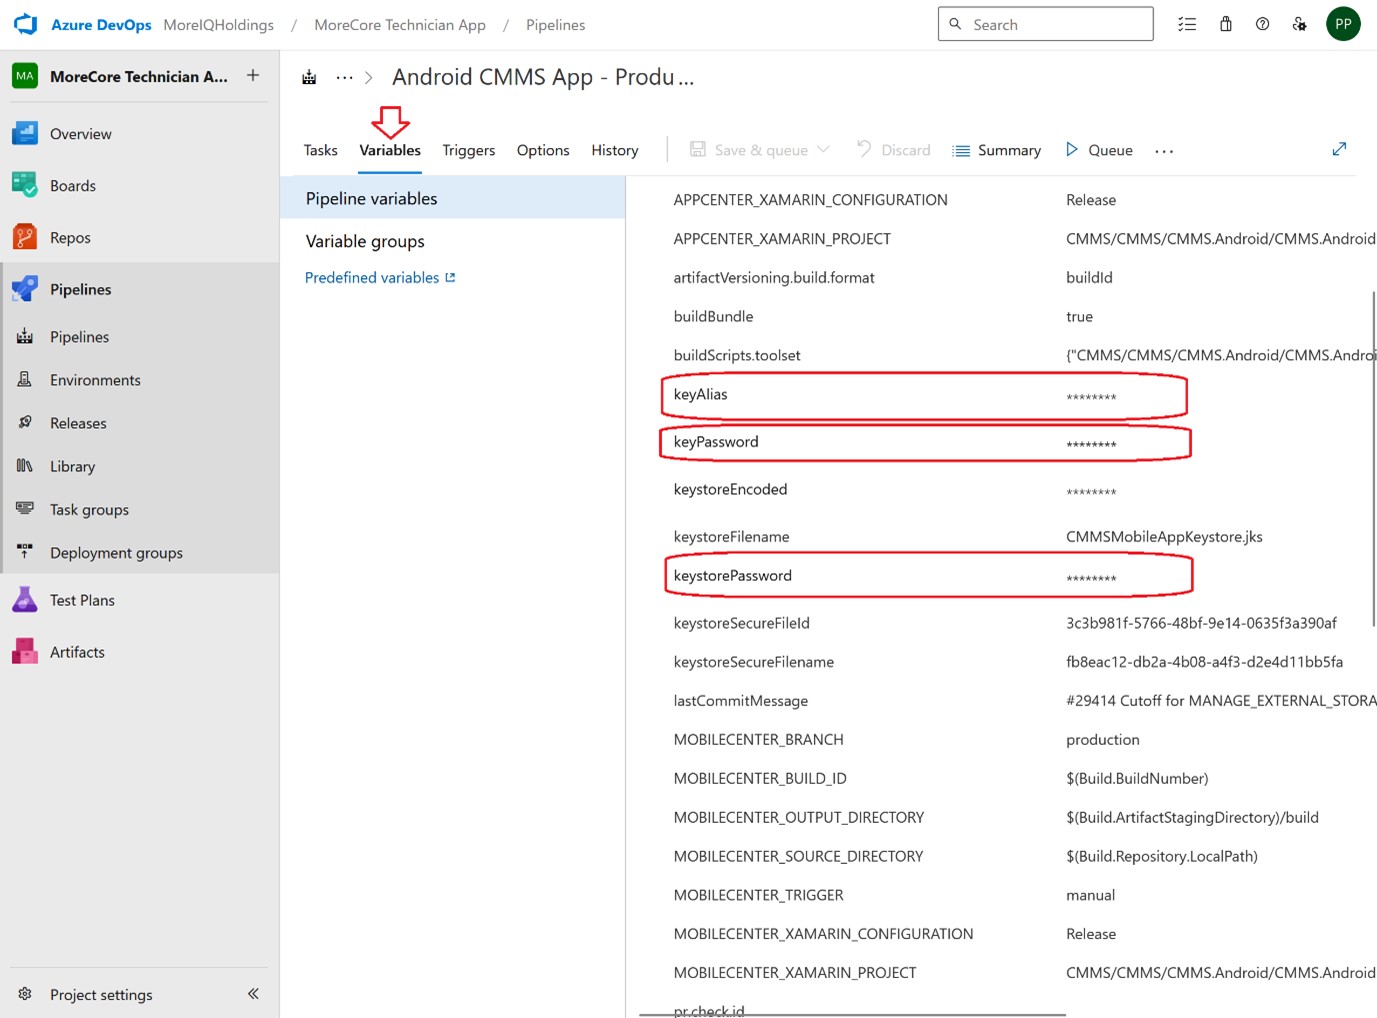Click in the top Search box

[x=1056, y=24]
